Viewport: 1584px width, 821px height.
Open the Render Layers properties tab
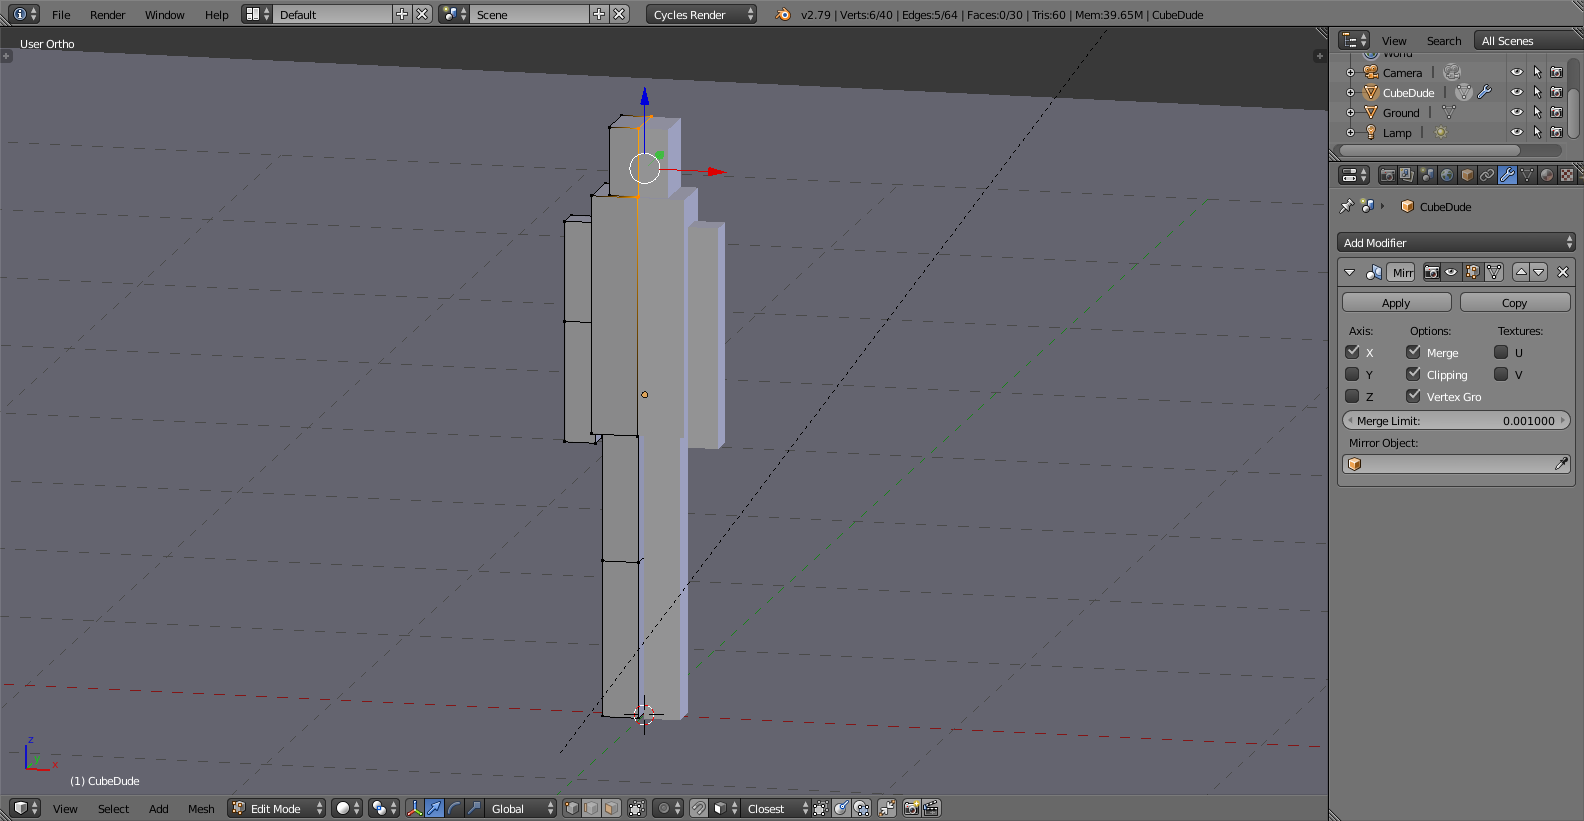1407,175
